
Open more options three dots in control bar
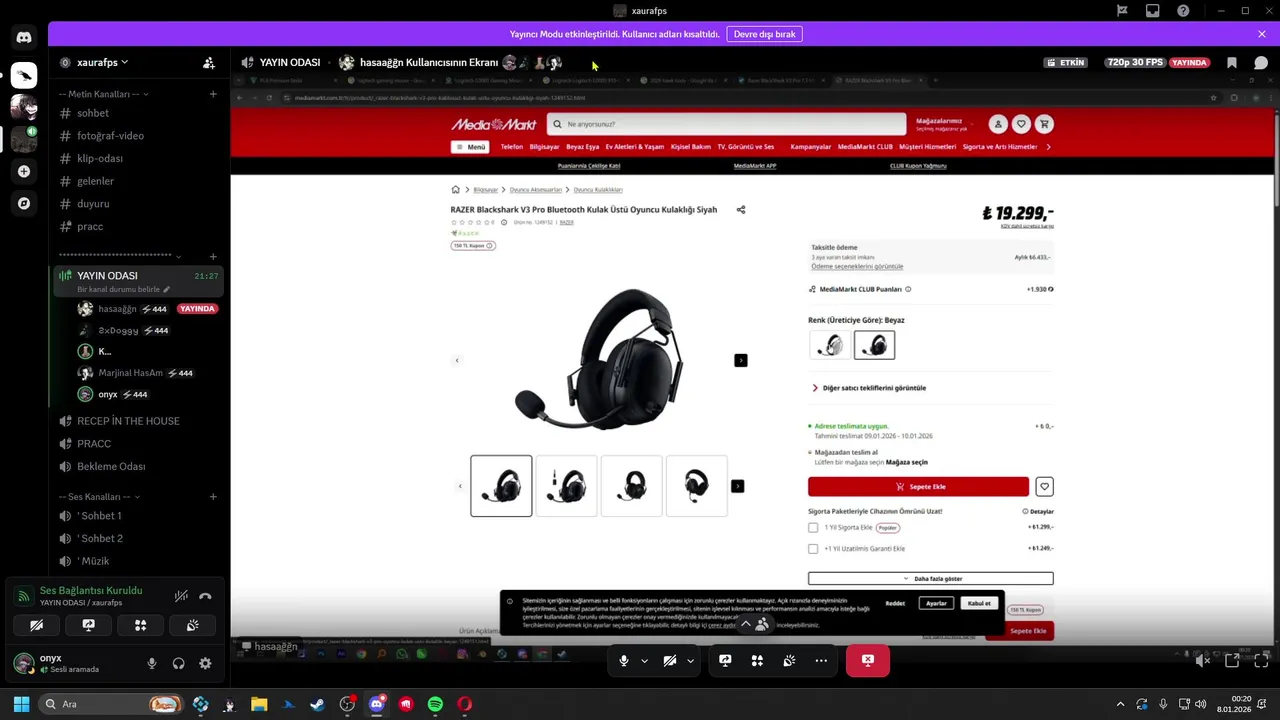coord(821,660)
